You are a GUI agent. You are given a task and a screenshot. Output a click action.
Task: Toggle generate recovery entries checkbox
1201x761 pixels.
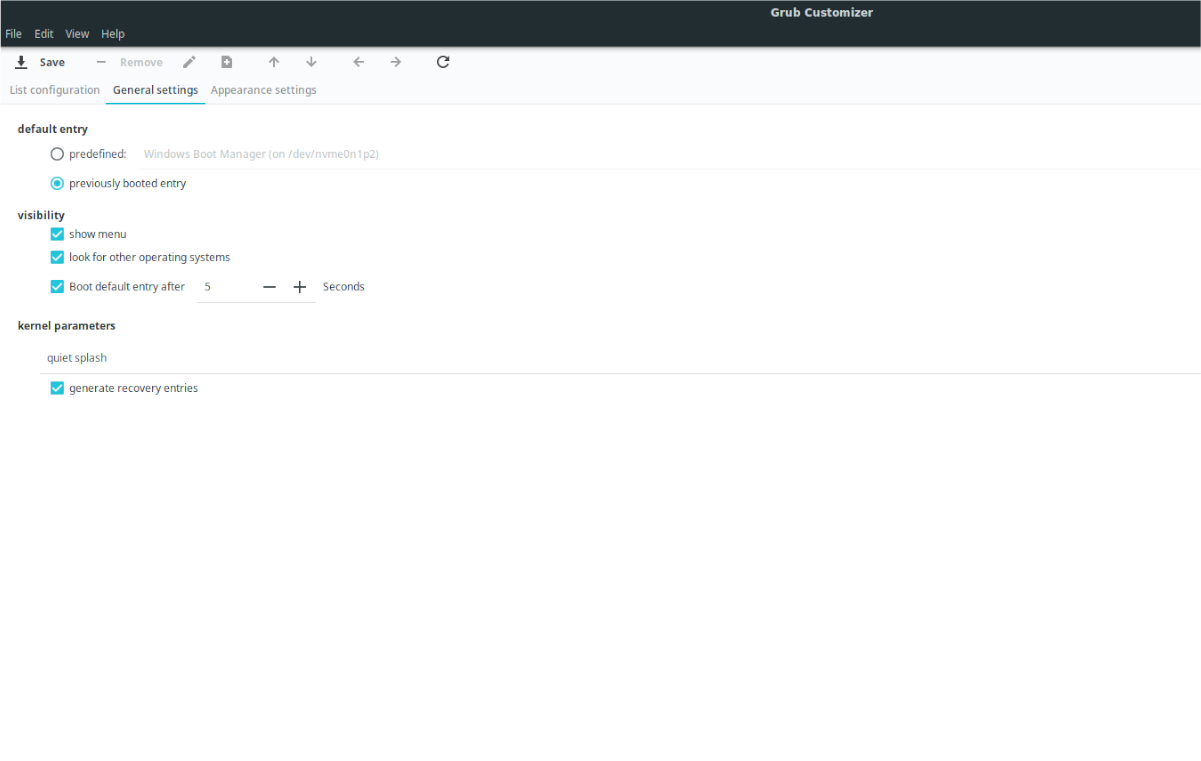pos(57,388)
